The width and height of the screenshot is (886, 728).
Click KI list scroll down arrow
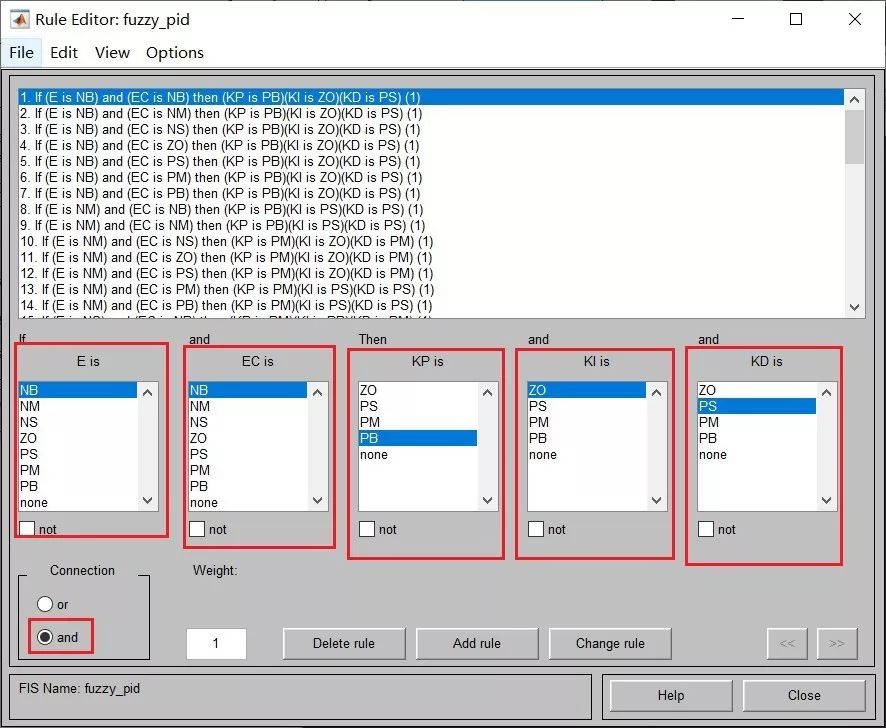tap(657, 500)
